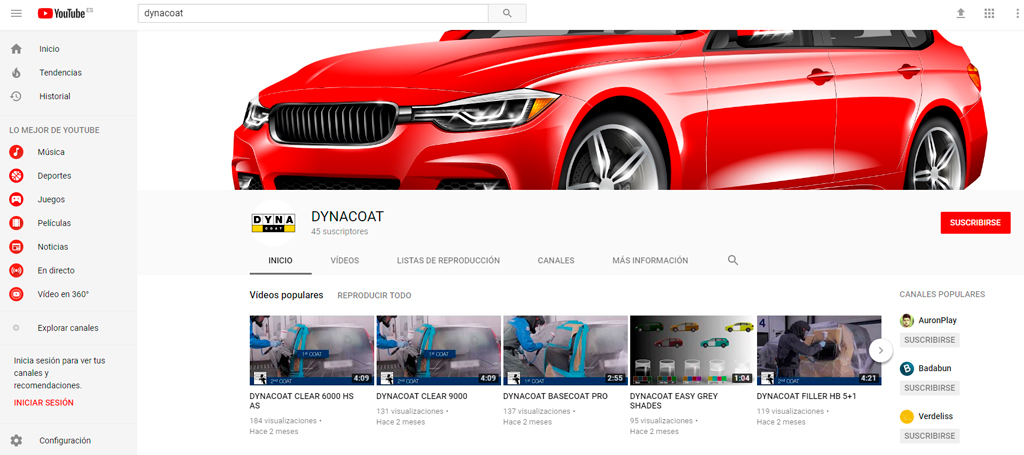The image size is (1024, 455).
Task: Subscribe to AuronPlay
Action: point(929,340)
